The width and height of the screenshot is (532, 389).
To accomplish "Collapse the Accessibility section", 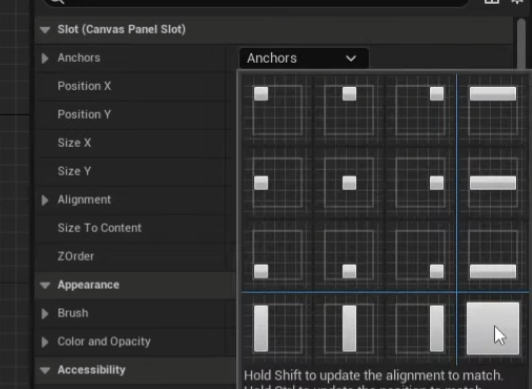I will pos(45,370).
